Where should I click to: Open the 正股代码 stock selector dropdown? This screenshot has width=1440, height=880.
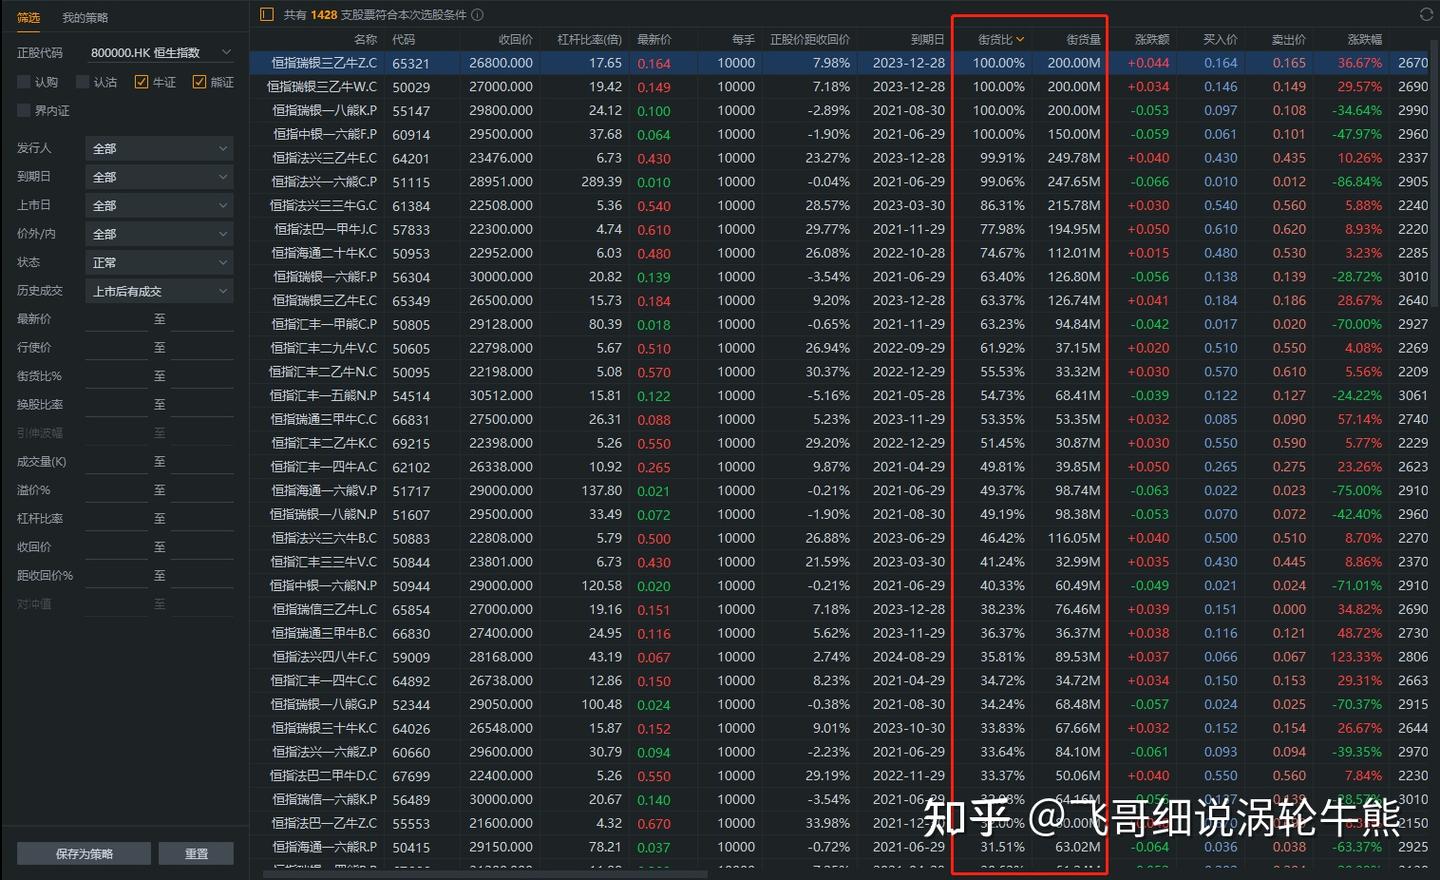point(158,51)
